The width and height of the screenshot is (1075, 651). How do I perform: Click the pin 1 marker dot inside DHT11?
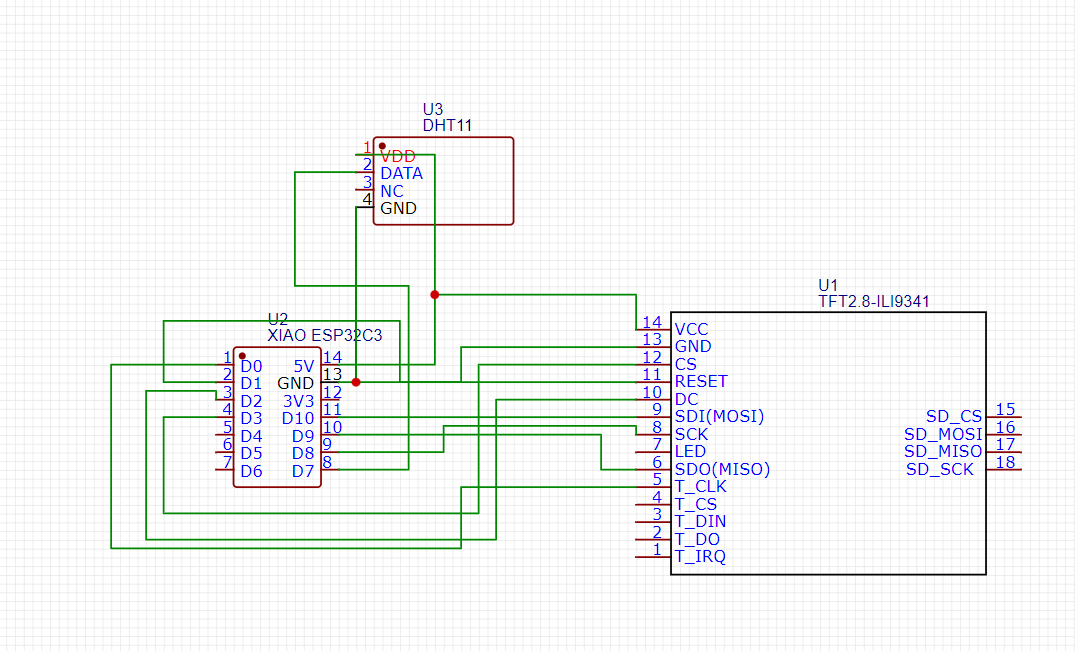point(383,146)
